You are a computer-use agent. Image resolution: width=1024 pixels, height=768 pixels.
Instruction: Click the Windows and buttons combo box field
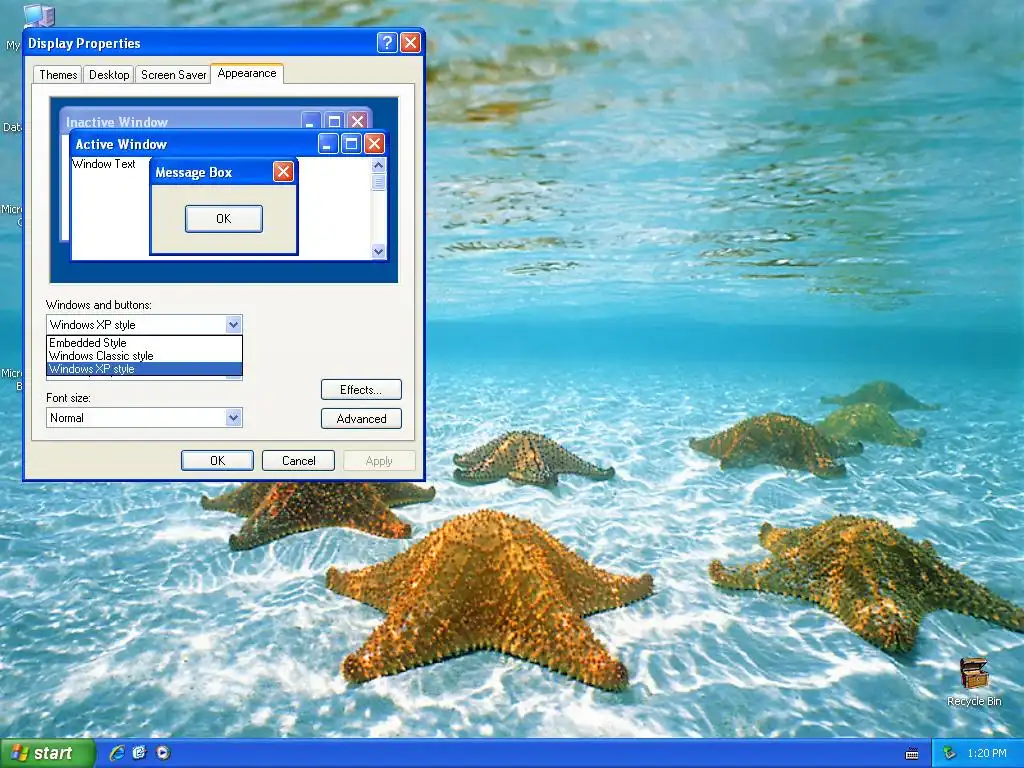point(144,325)
